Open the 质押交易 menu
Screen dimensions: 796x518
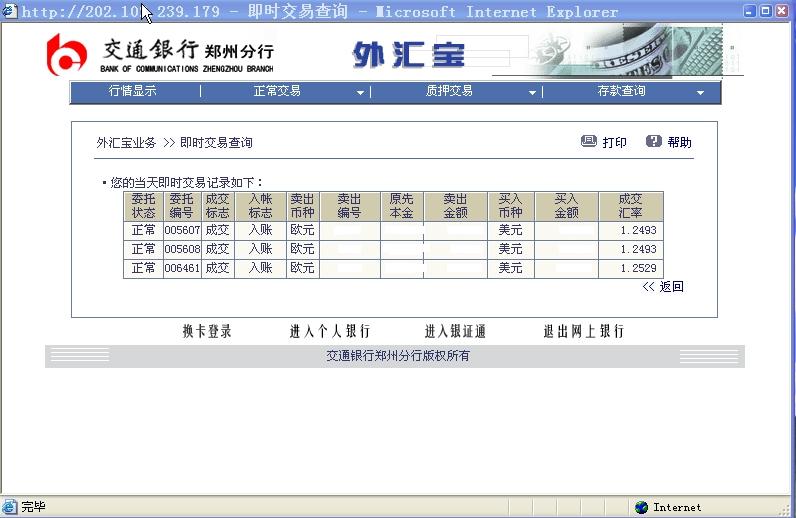click(x=449, y=91)
